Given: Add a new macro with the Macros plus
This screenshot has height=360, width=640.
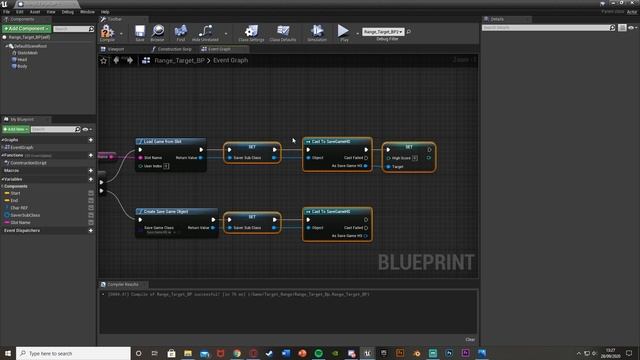Looking at the screenshot, I should (91, 171).
